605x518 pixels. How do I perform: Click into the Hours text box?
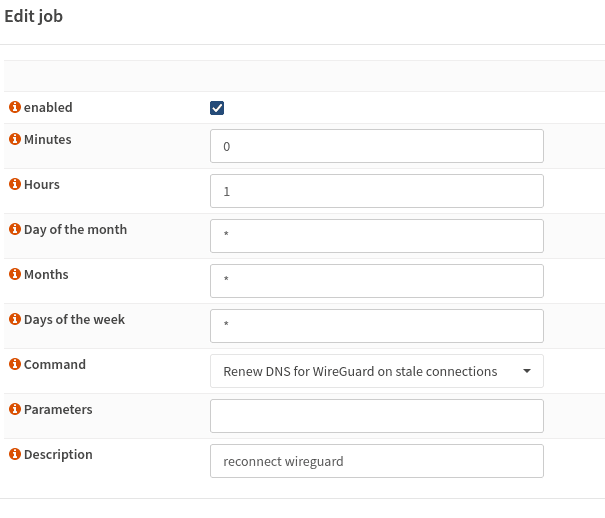[x=377, y=191]
